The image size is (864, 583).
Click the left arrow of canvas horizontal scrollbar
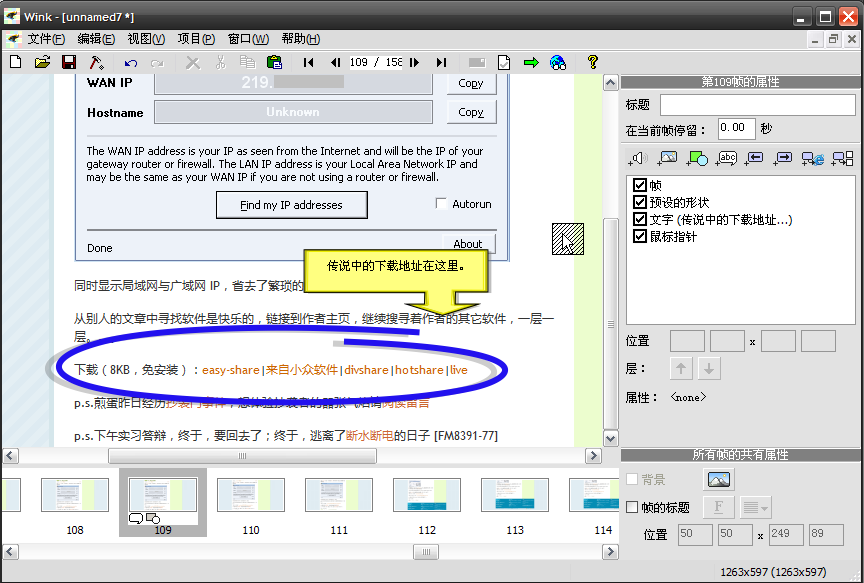tap(10, 456)
